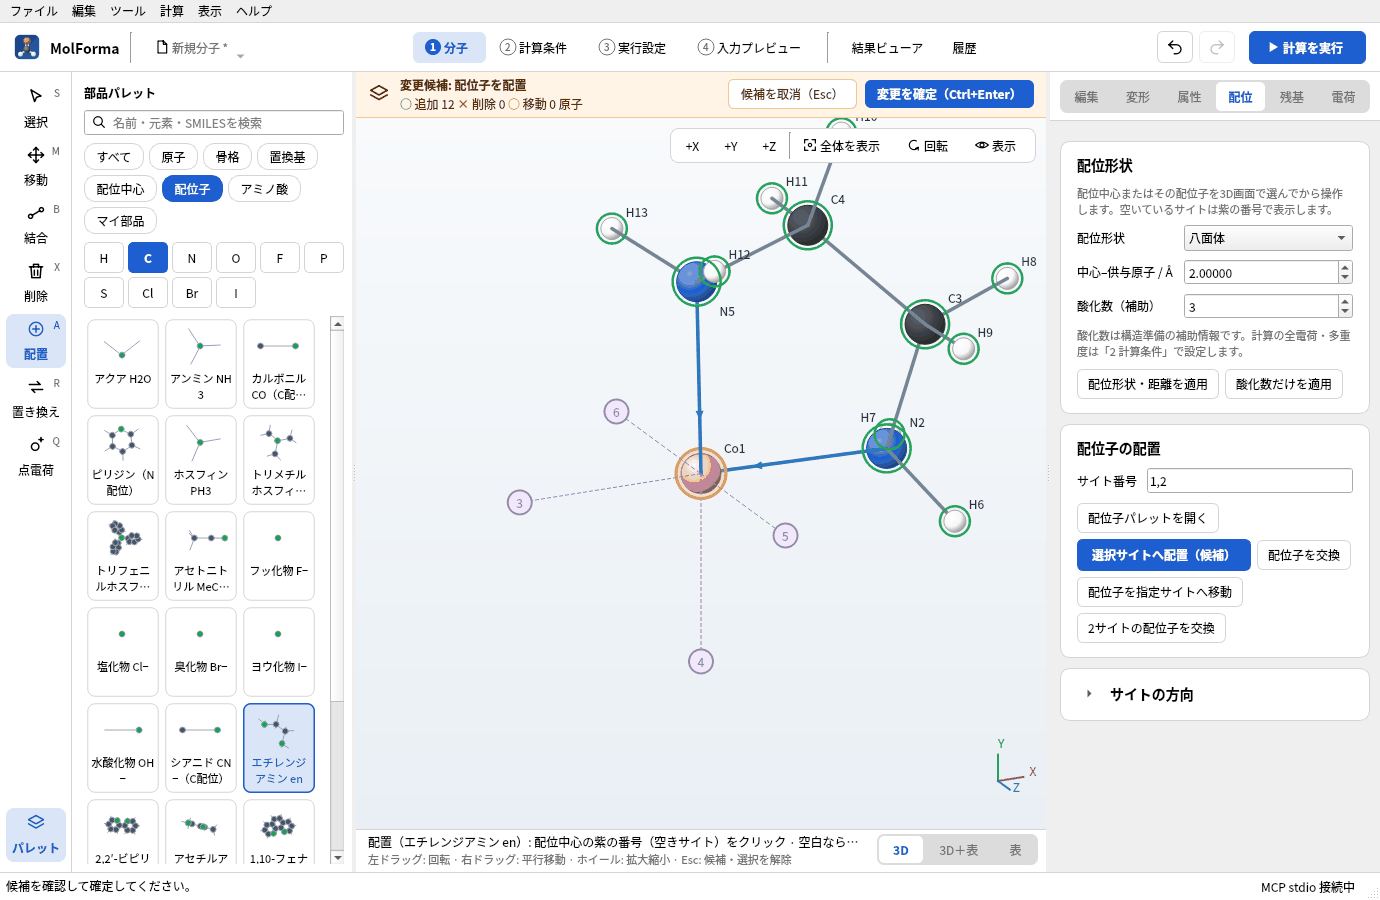Toggle the 配位子 category filter chip
1380x900 pixels.
pyautogui.click(x=192, y=189)
